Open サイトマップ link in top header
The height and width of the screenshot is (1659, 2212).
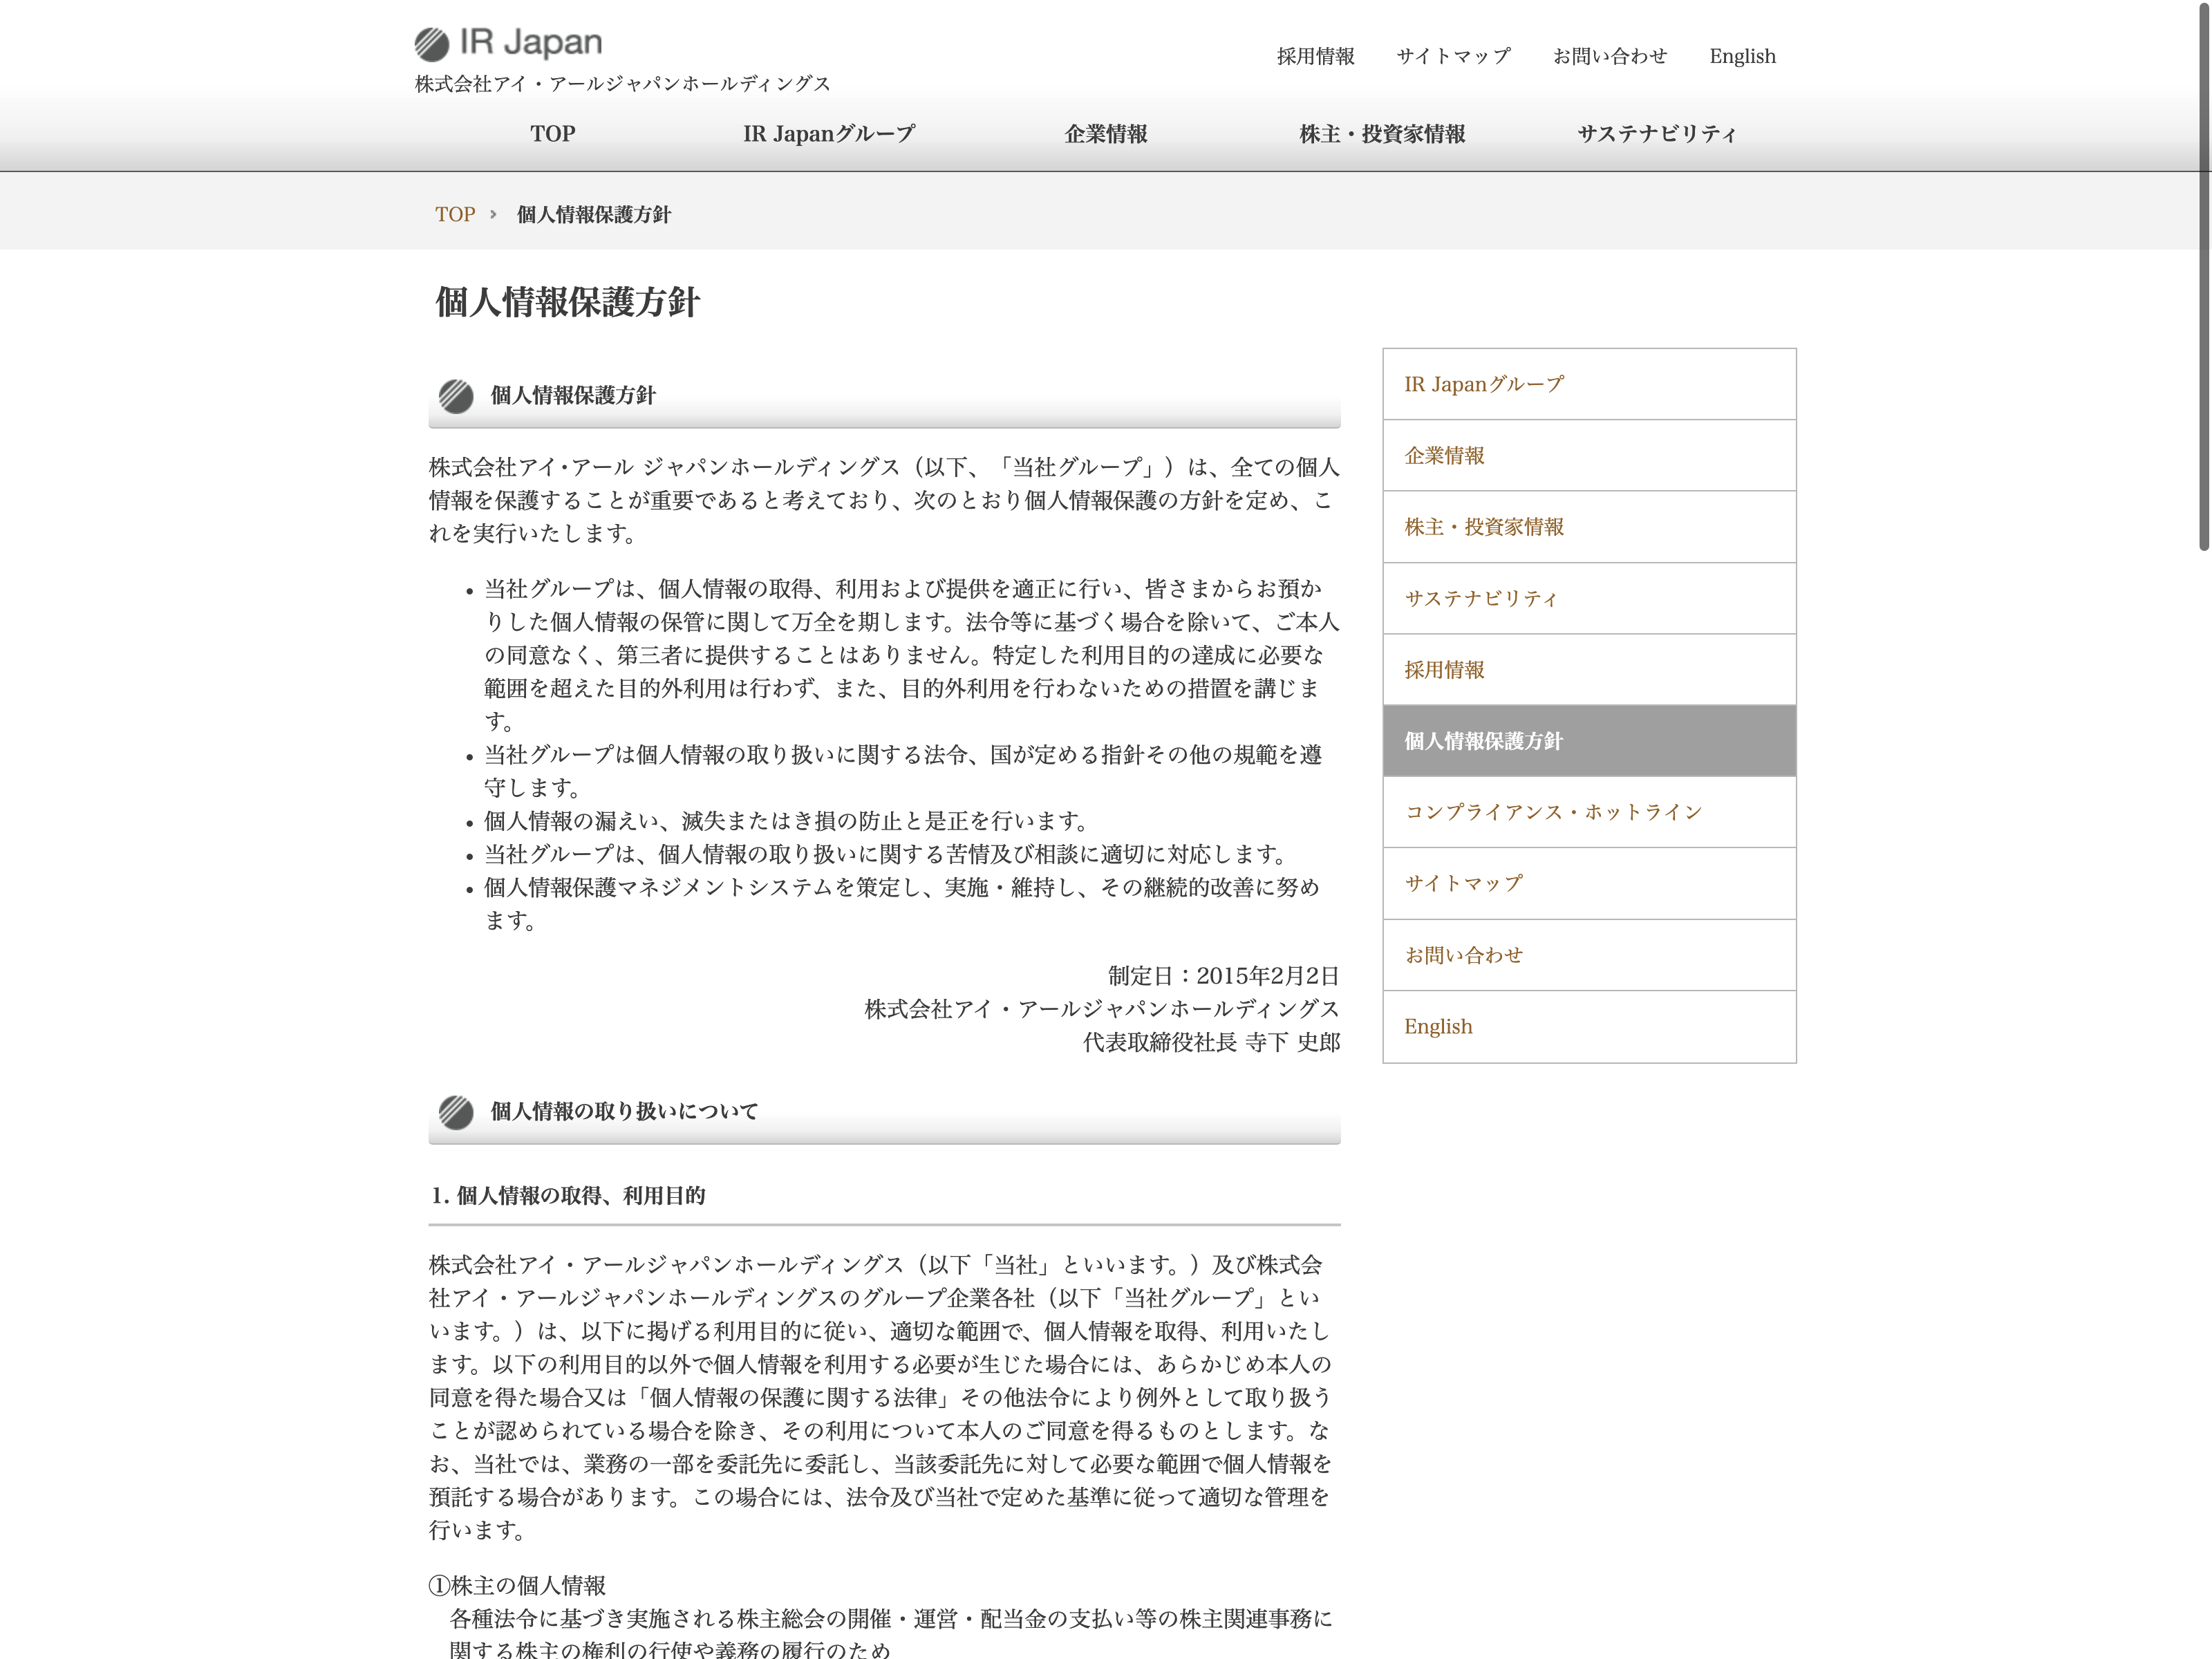(x=1453, y=56)
